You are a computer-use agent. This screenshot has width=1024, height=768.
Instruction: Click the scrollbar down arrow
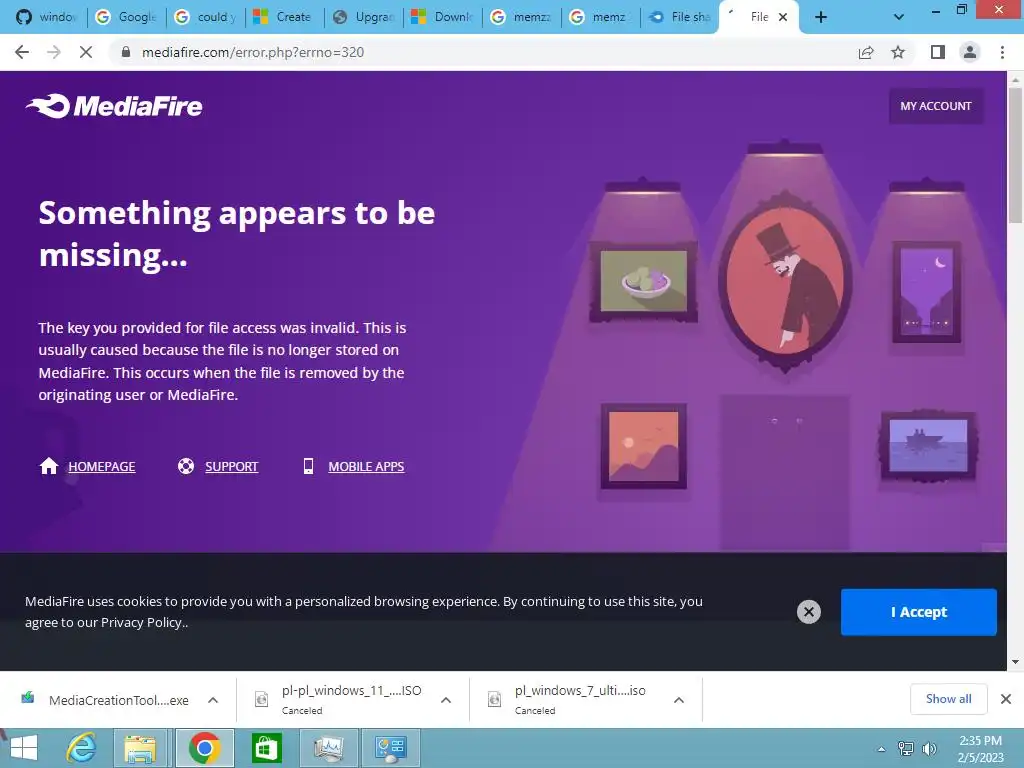pos(1015,662)
